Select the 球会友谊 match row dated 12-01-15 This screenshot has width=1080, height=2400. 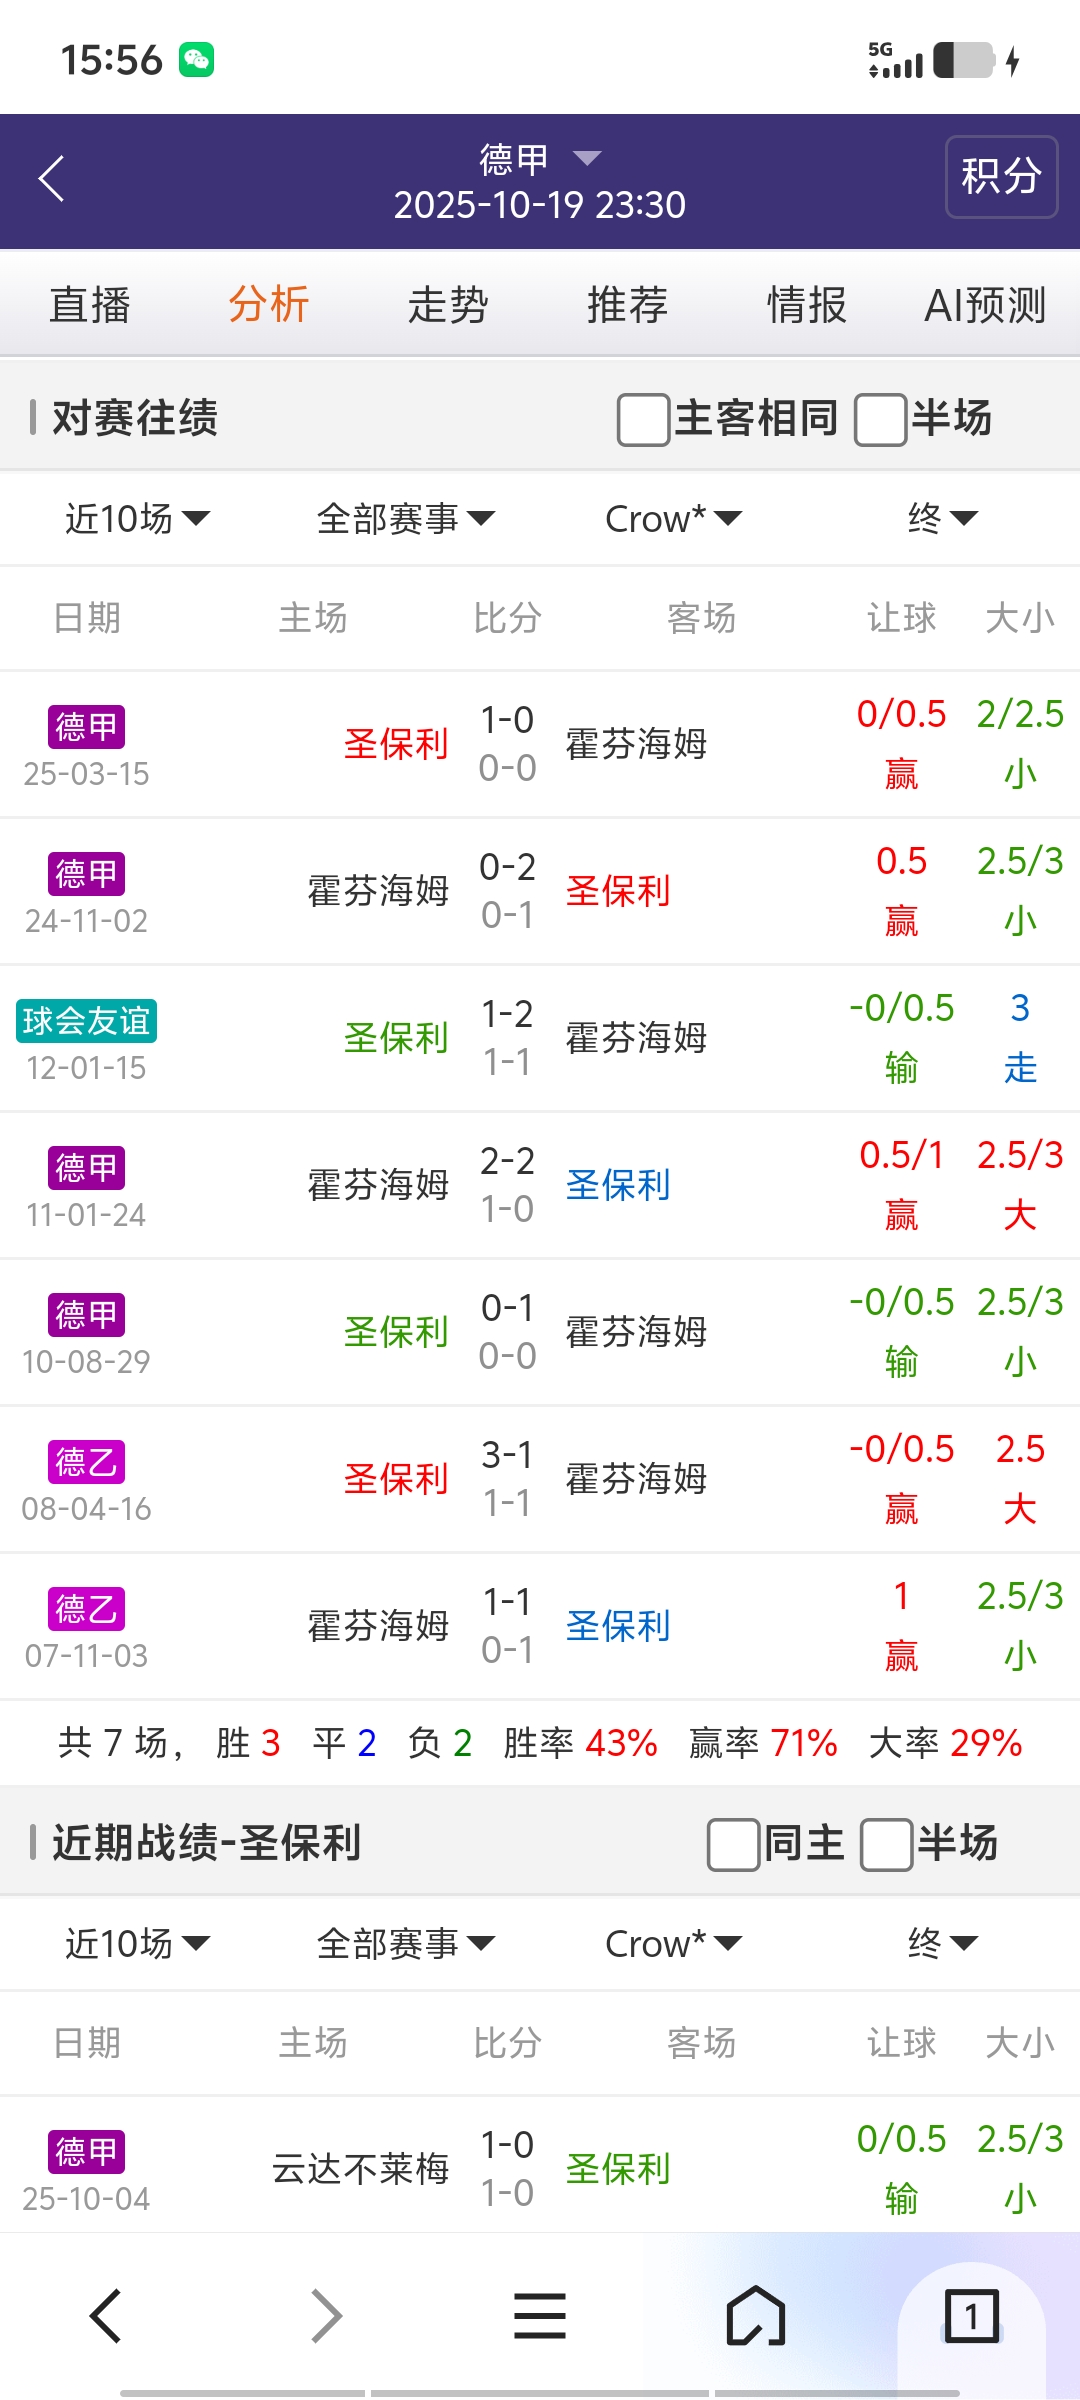[x=540, y=1039]
